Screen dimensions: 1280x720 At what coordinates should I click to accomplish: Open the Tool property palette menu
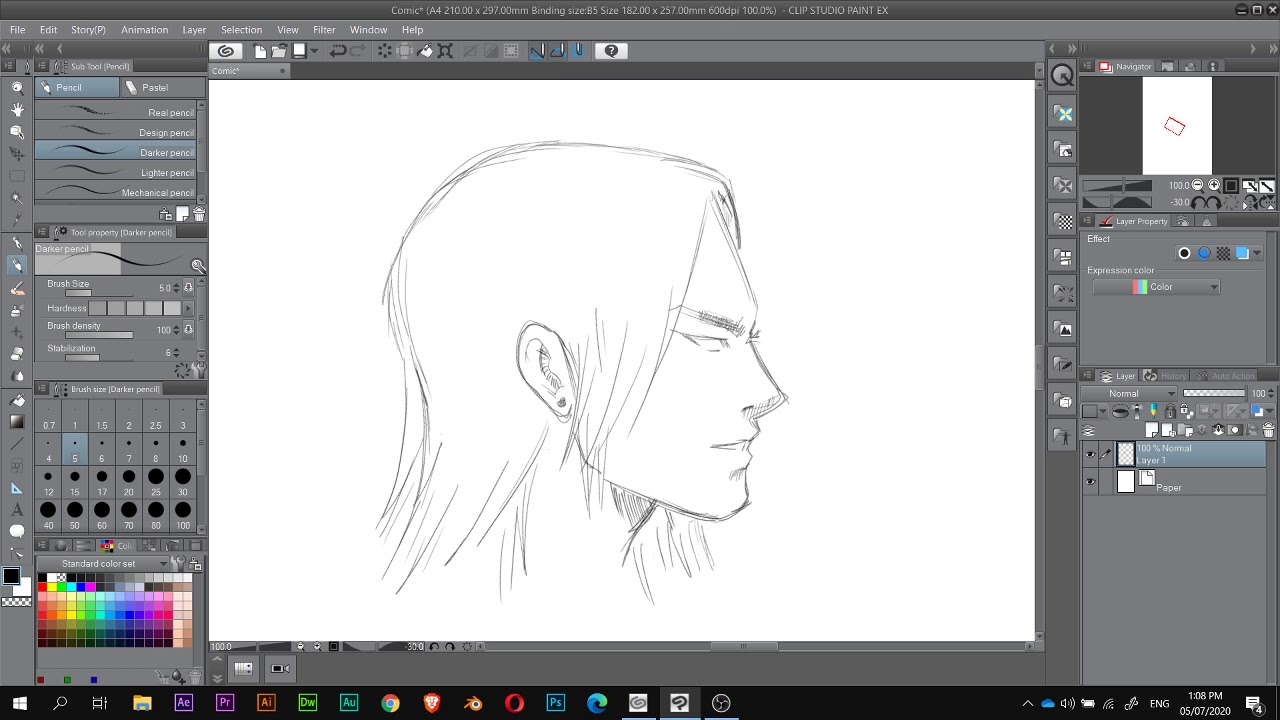(x=41, y=232)
